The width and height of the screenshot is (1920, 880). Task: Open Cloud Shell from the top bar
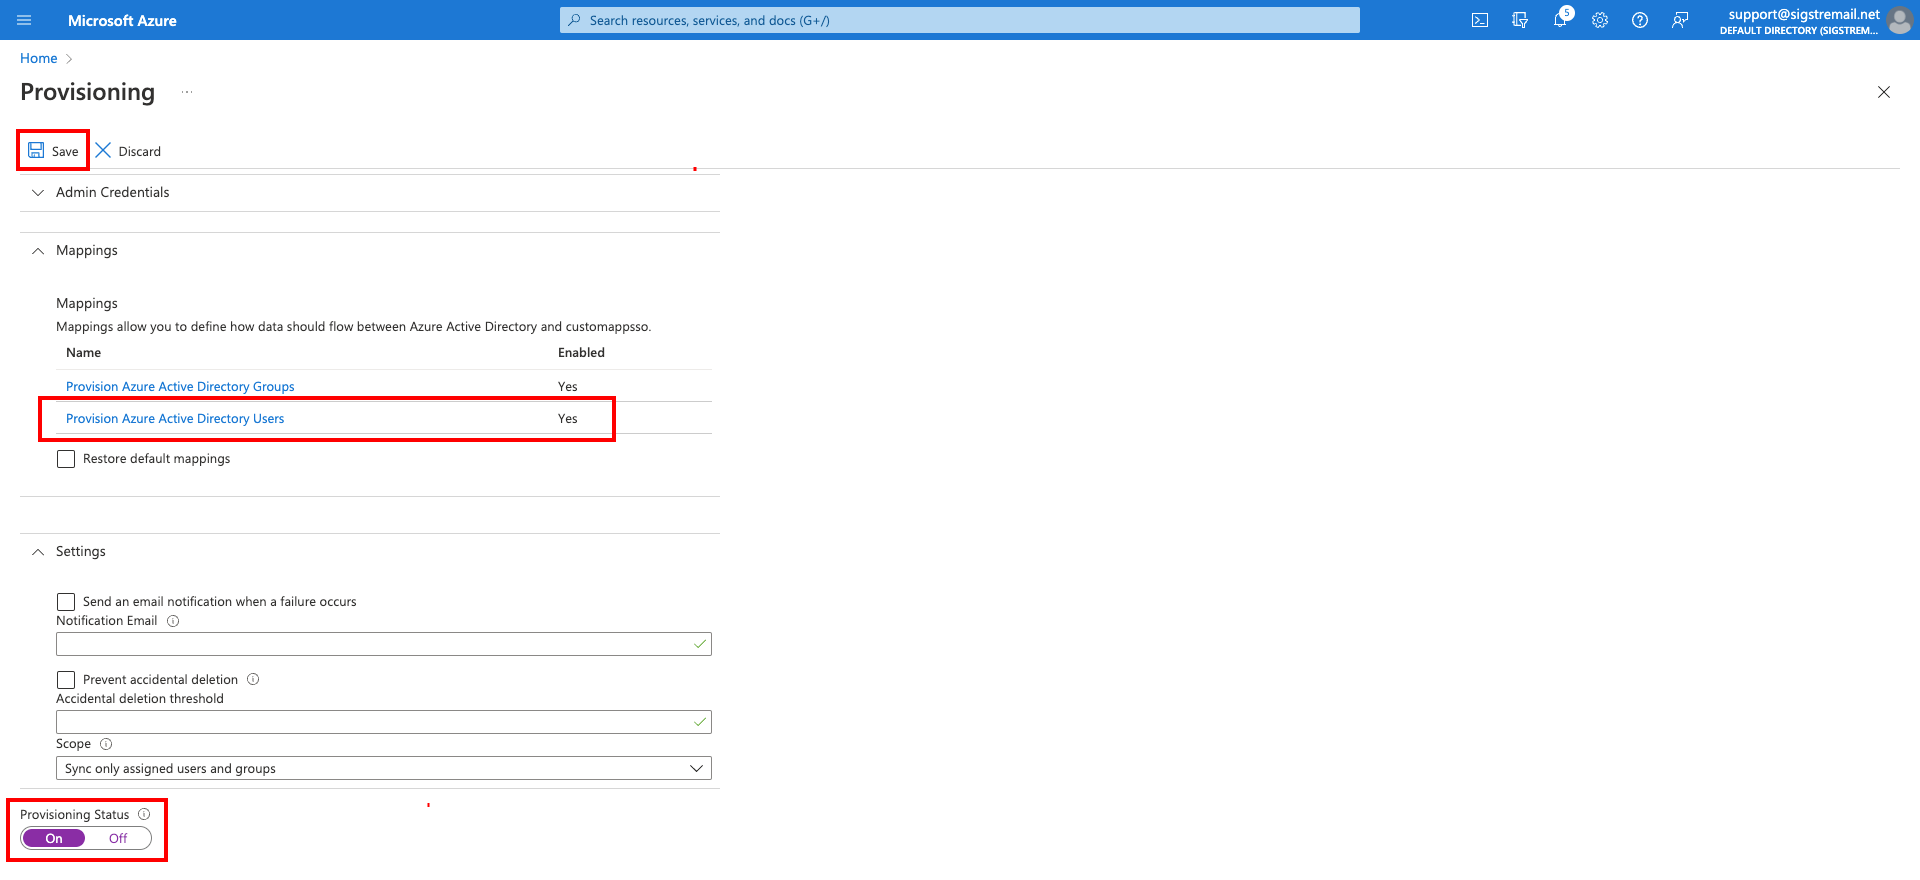(1480, 20)
